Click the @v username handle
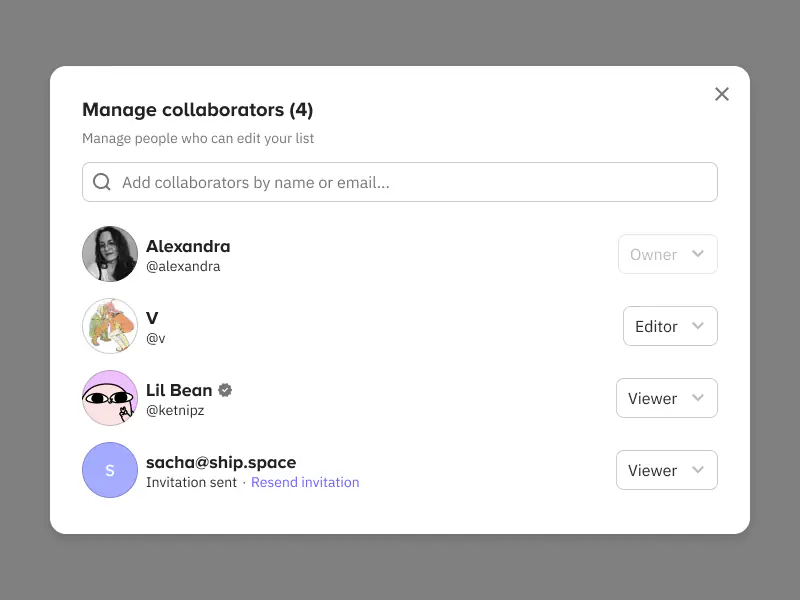This screenshot has width=800, height=600. (x=156, y=338)
